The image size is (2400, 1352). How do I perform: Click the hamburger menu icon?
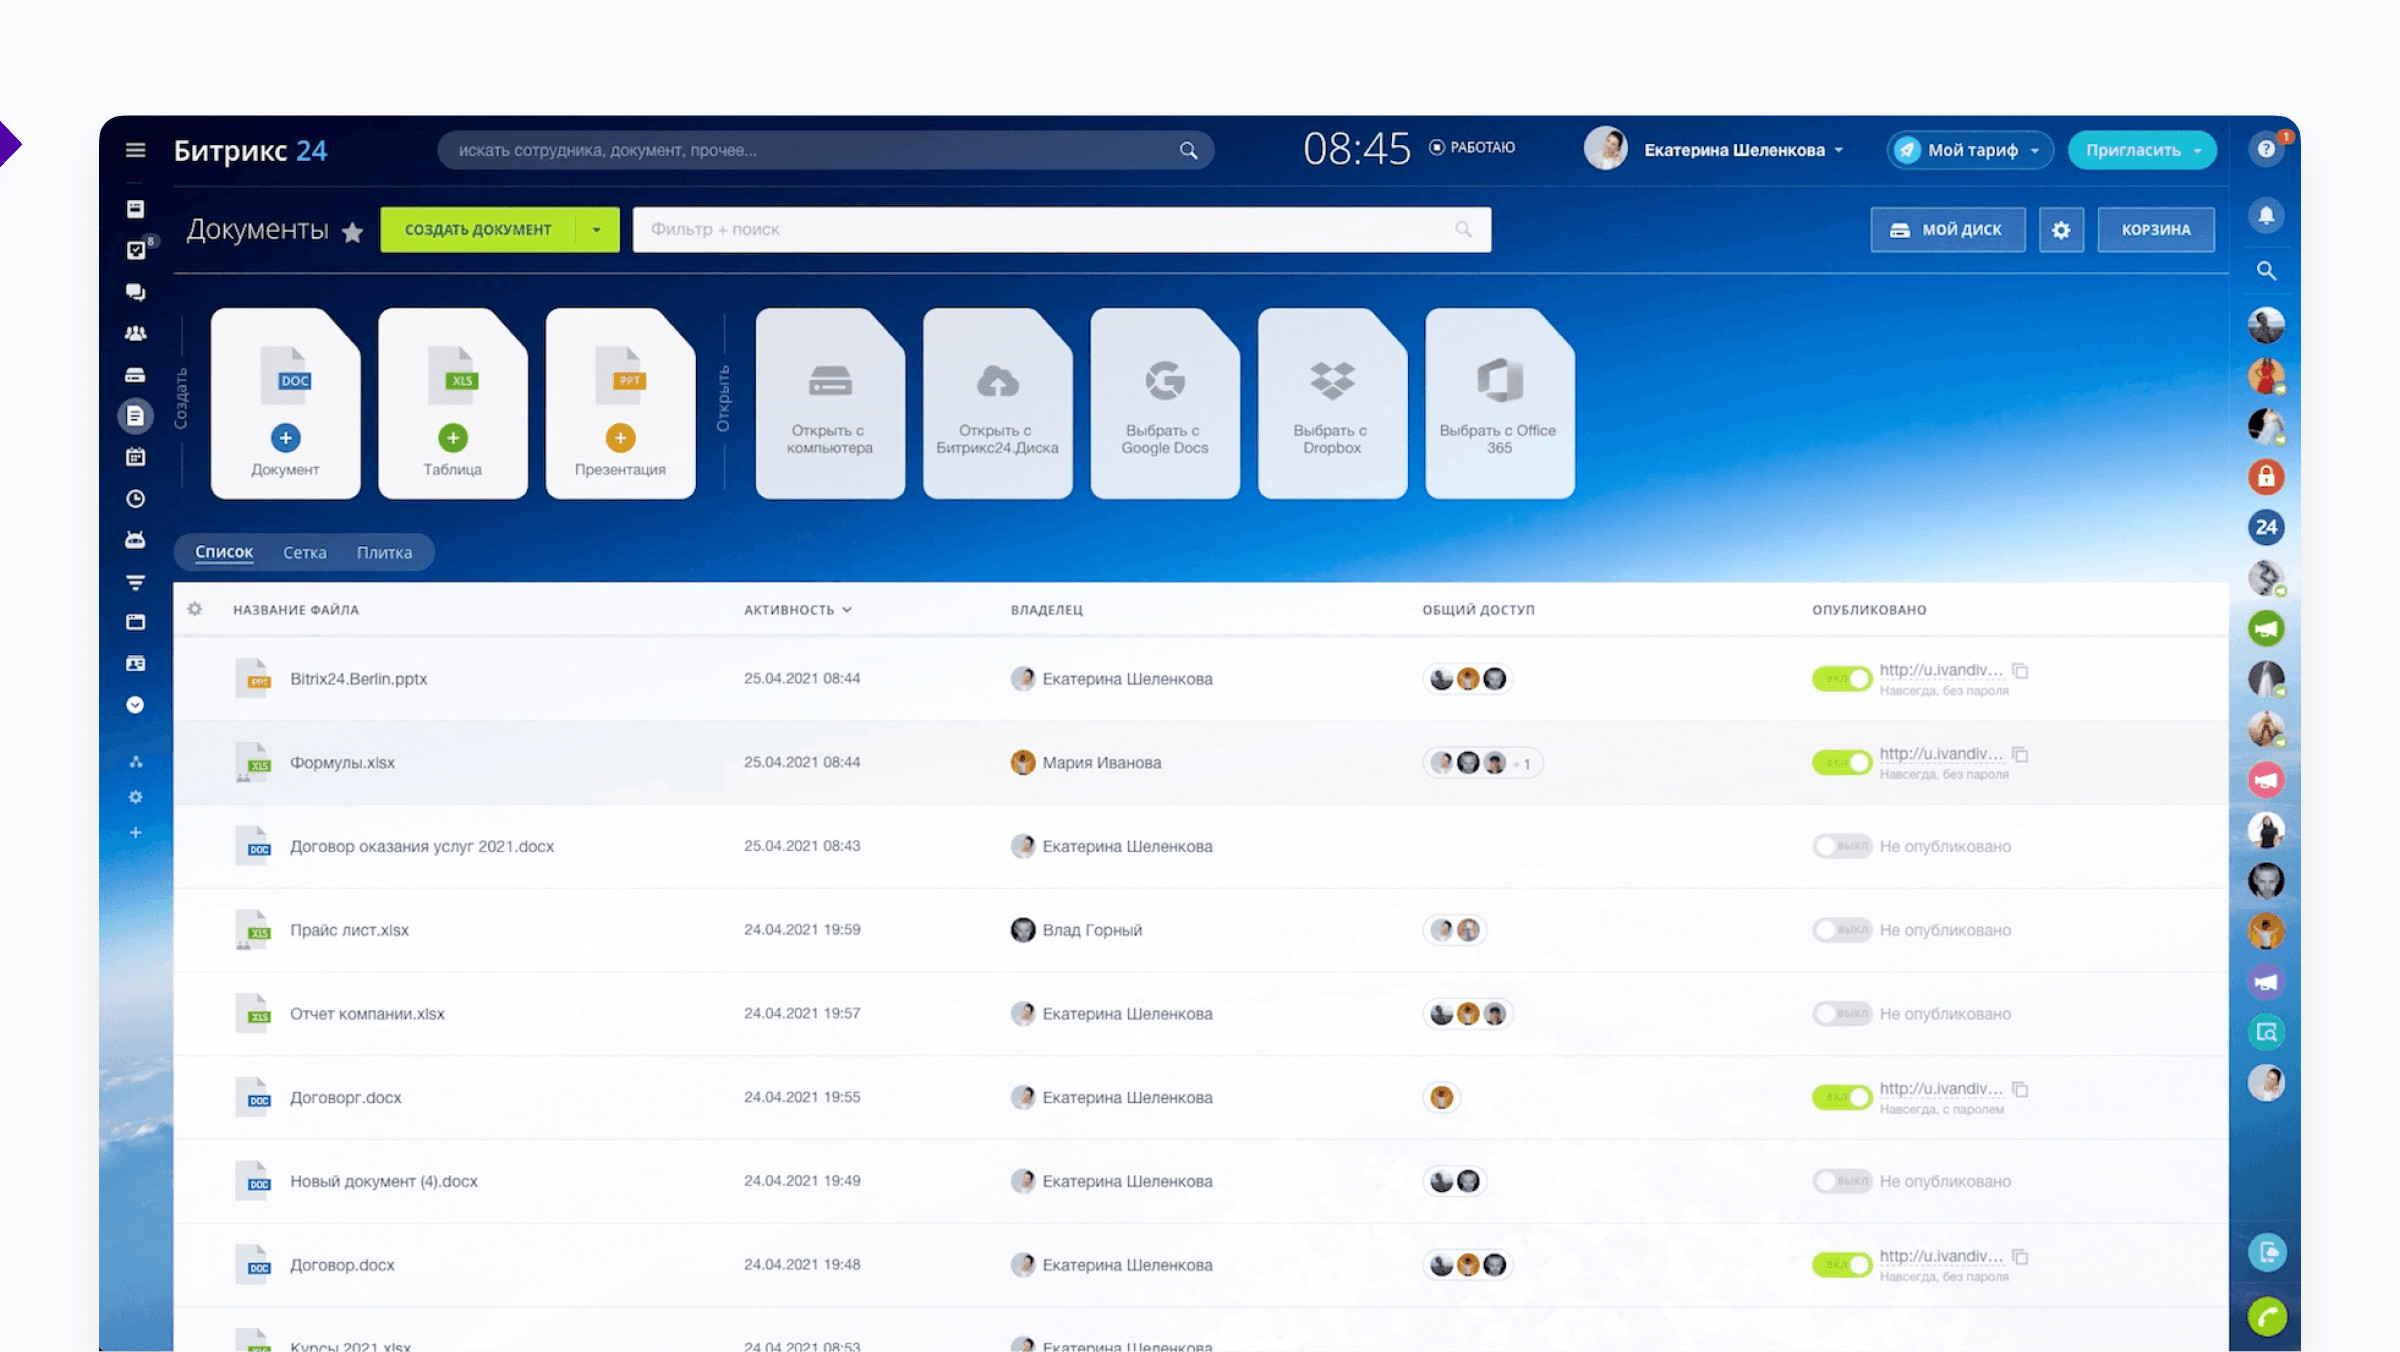click(x=135, y=150)
